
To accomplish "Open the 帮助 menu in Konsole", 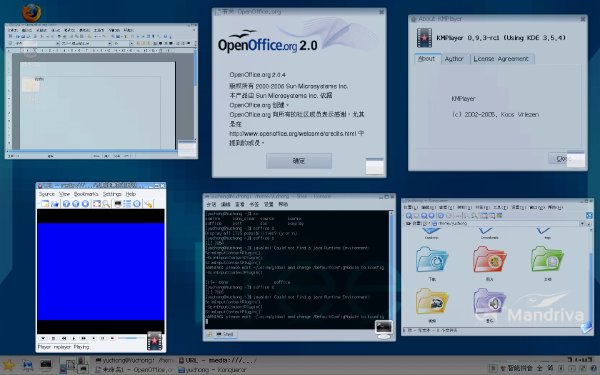I will (x=283, y=204).
